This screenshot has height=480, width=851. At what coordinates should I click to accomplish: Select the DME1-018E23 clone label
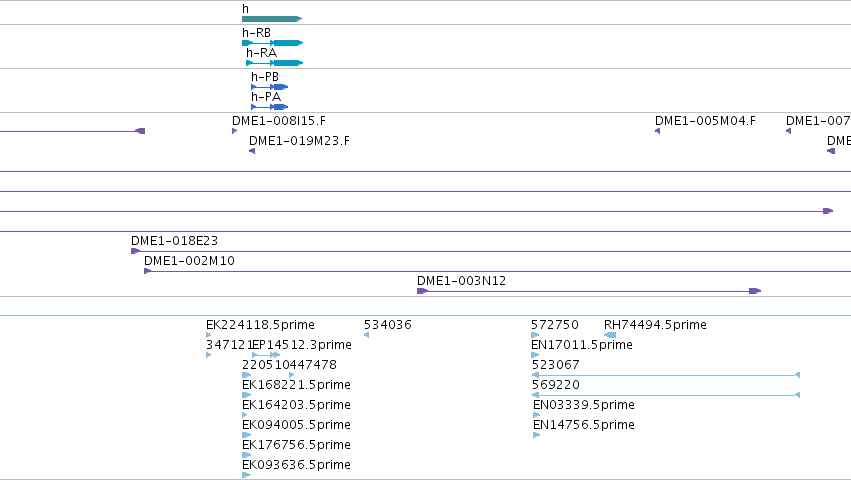click(174, 241)
